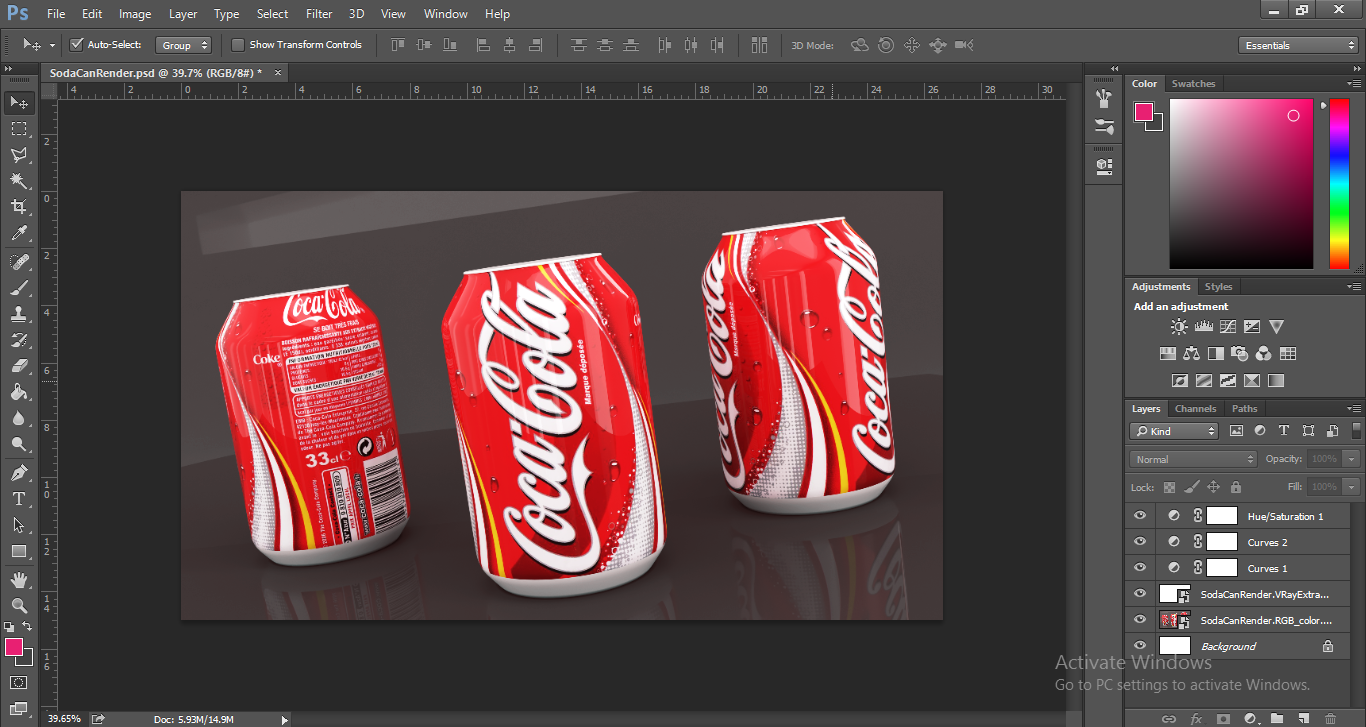Select the Clone Stamp tool
The image size is (1366, 727).
coord(19,314)
